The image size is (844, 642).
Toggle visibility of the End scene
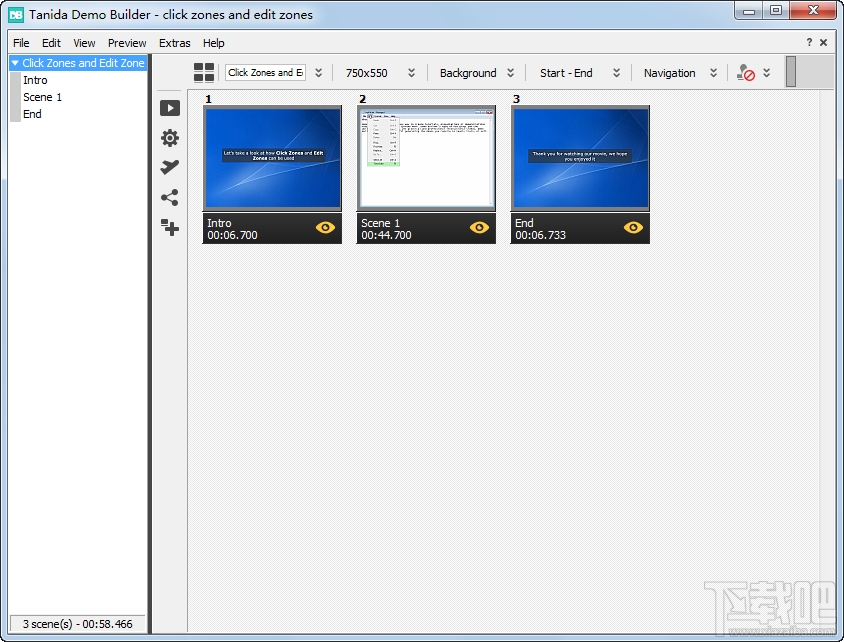633,228
